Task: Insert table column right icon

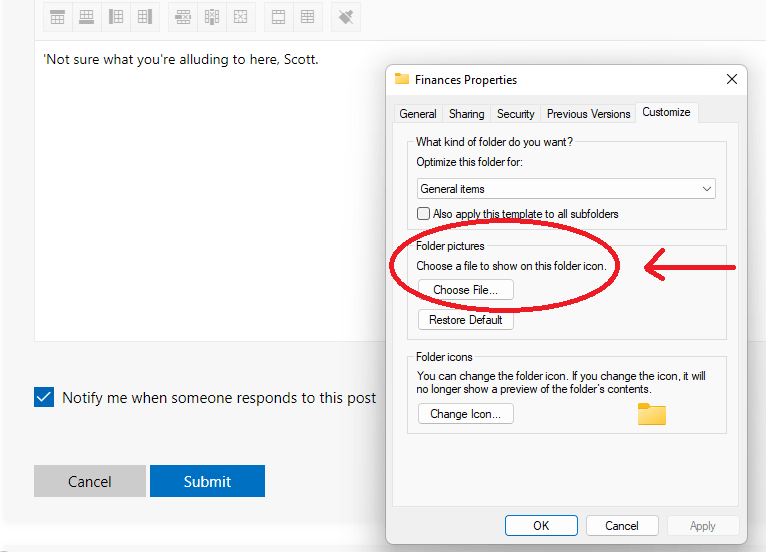Action: pyautogui.click(x=145, y=17)
